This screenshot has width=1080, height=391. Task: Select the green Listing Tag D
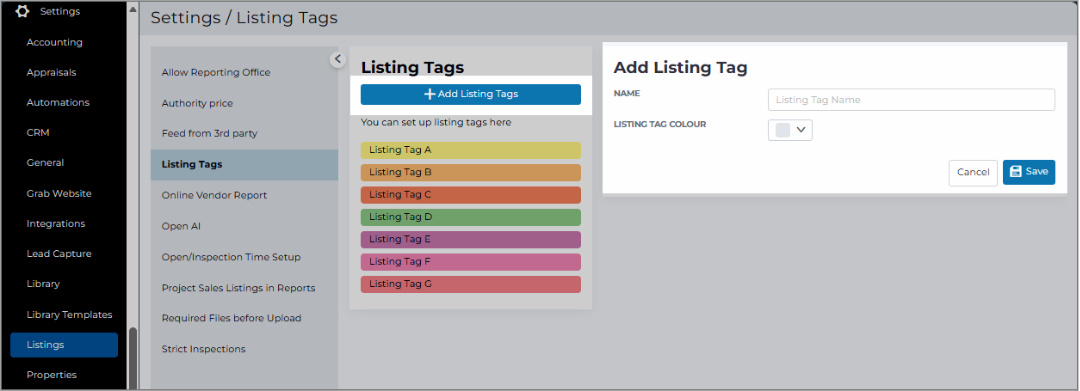470,217
